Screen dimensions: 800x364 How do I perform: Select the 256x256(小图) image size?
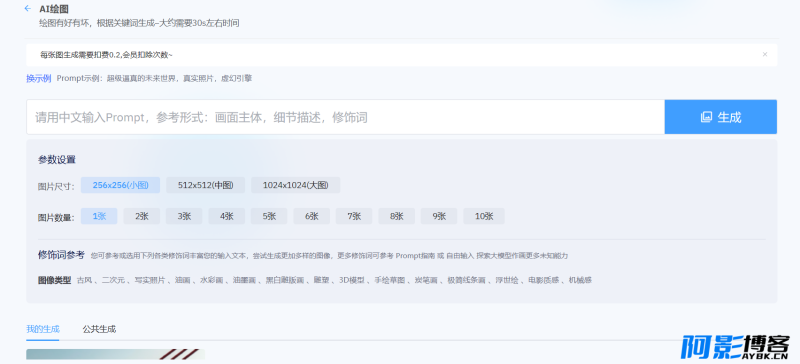[x=120, y=185]
